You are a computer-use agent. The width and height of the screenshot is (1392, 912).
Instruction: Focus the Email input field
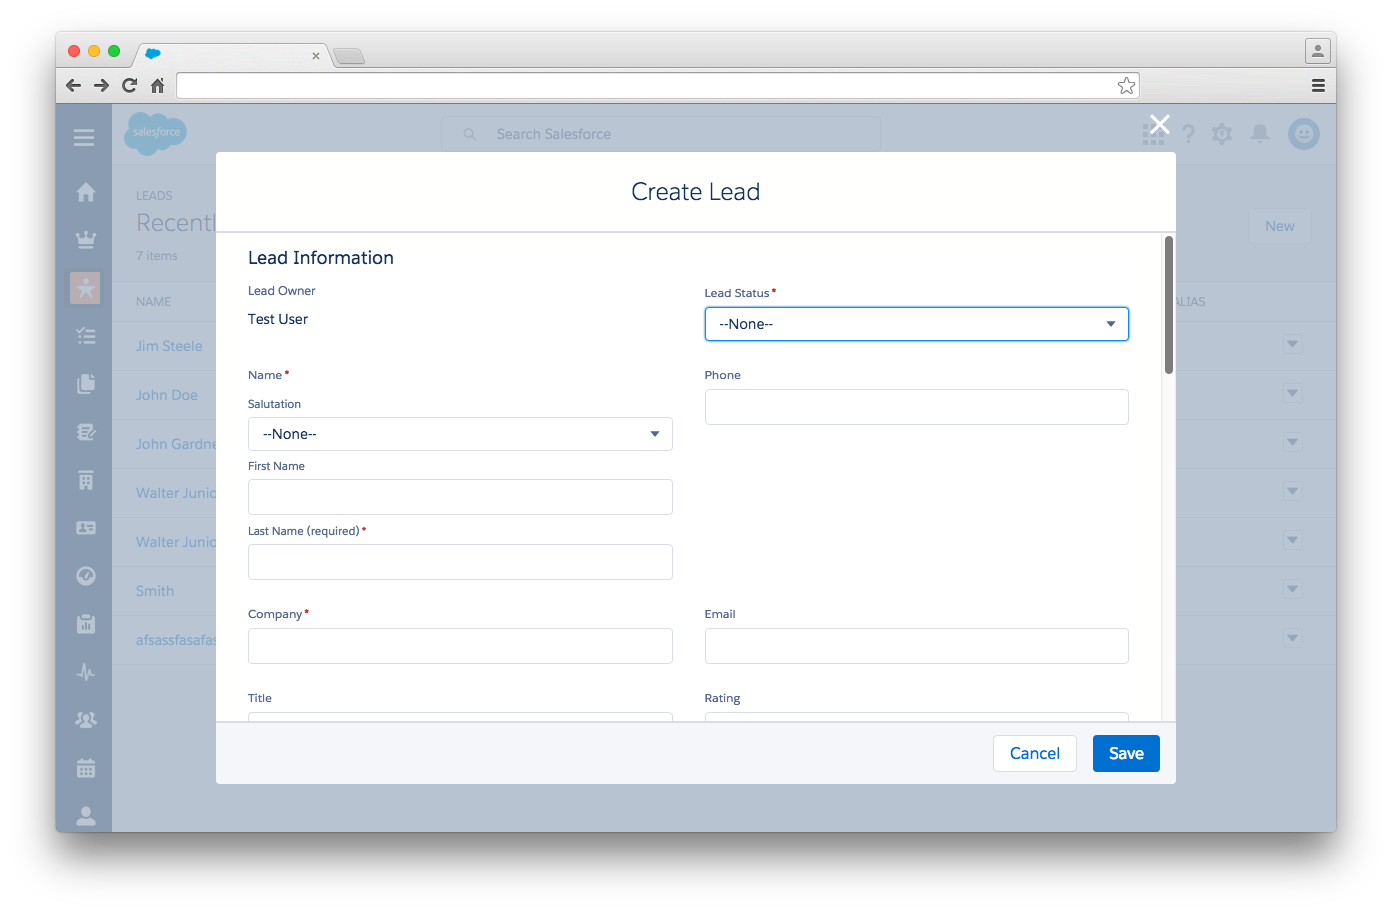coord(917,646)
